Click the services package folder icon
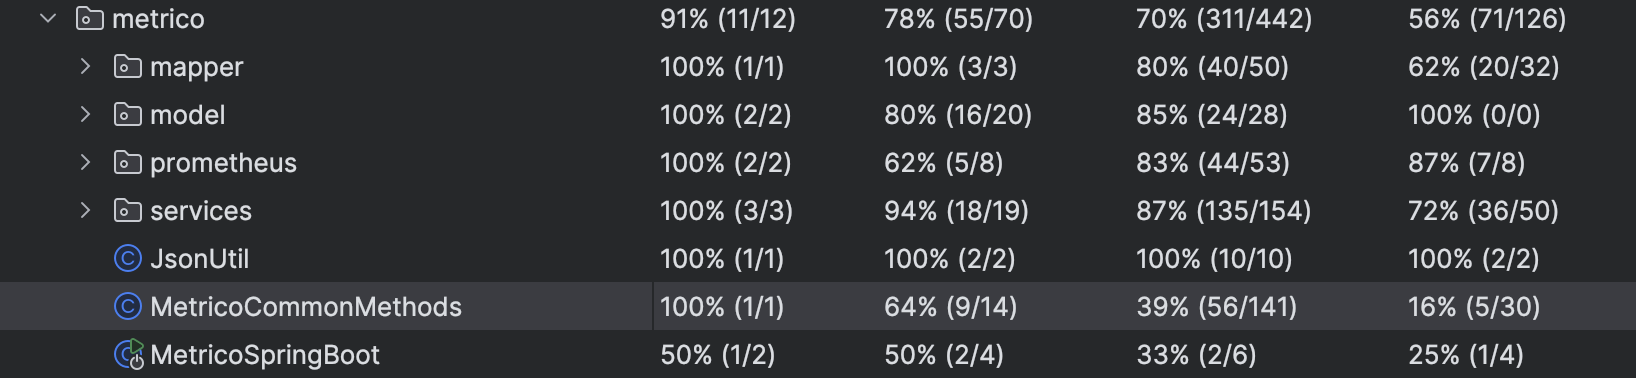Image resolution: width=1636 pixels, height=378 pixels. (x=128, y=210)
